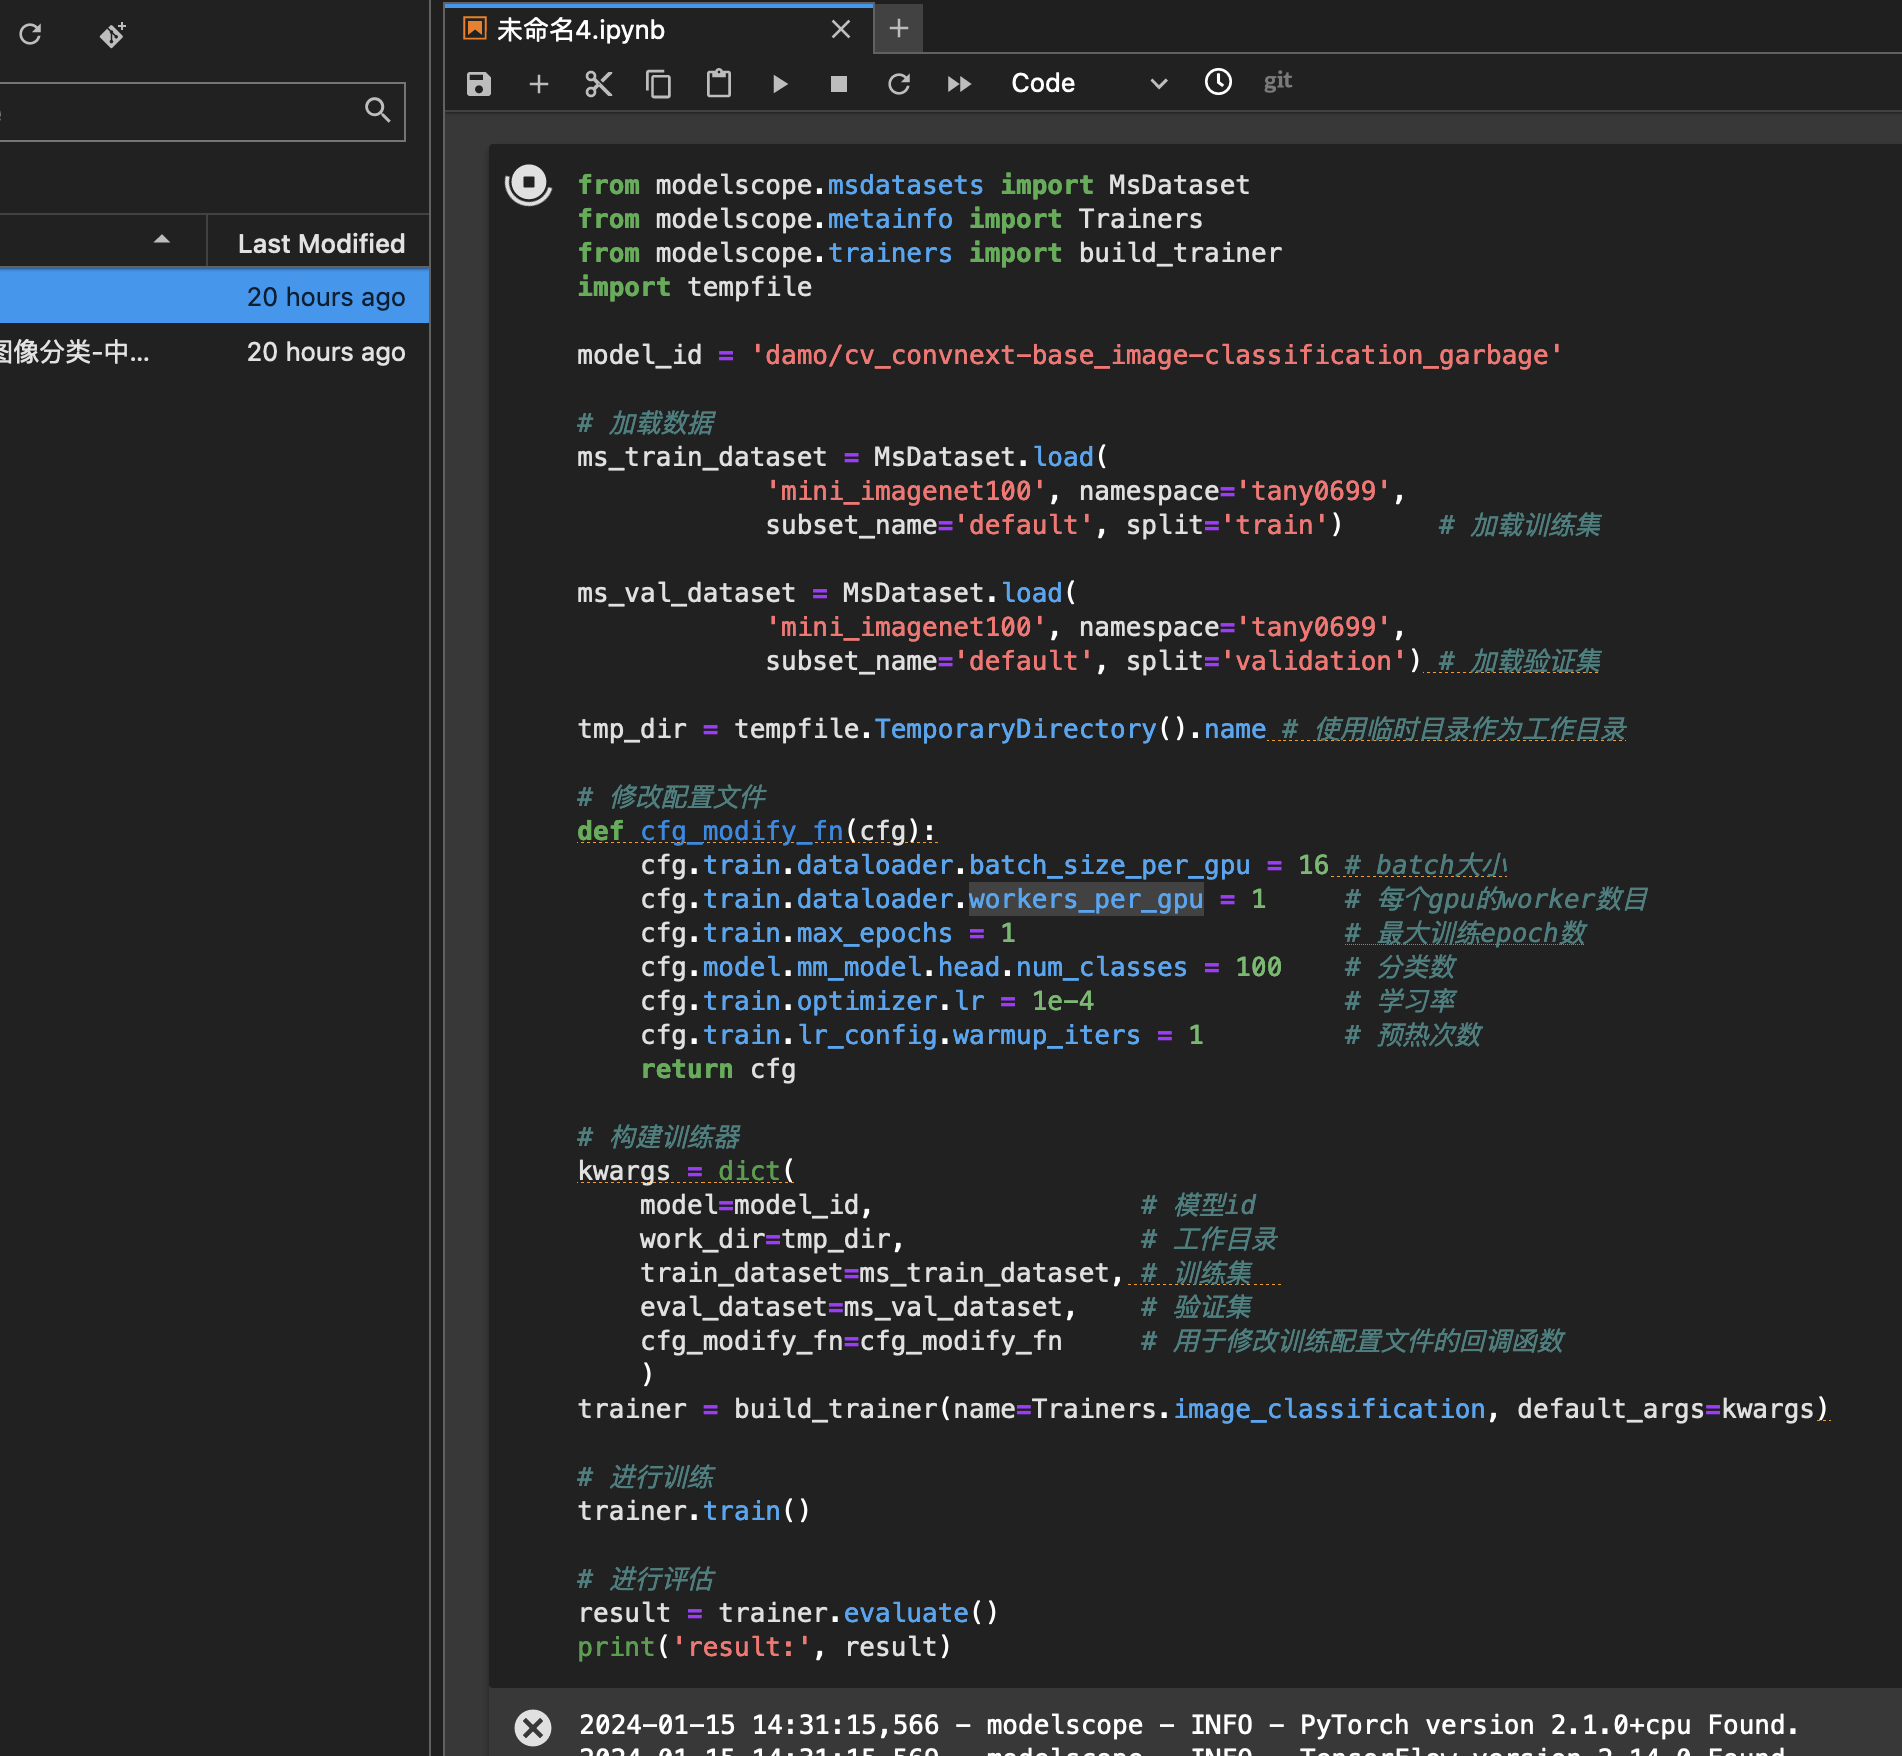
Task: Click the cfg.train.max_epochs = 1 line
Action: [828, 933]
